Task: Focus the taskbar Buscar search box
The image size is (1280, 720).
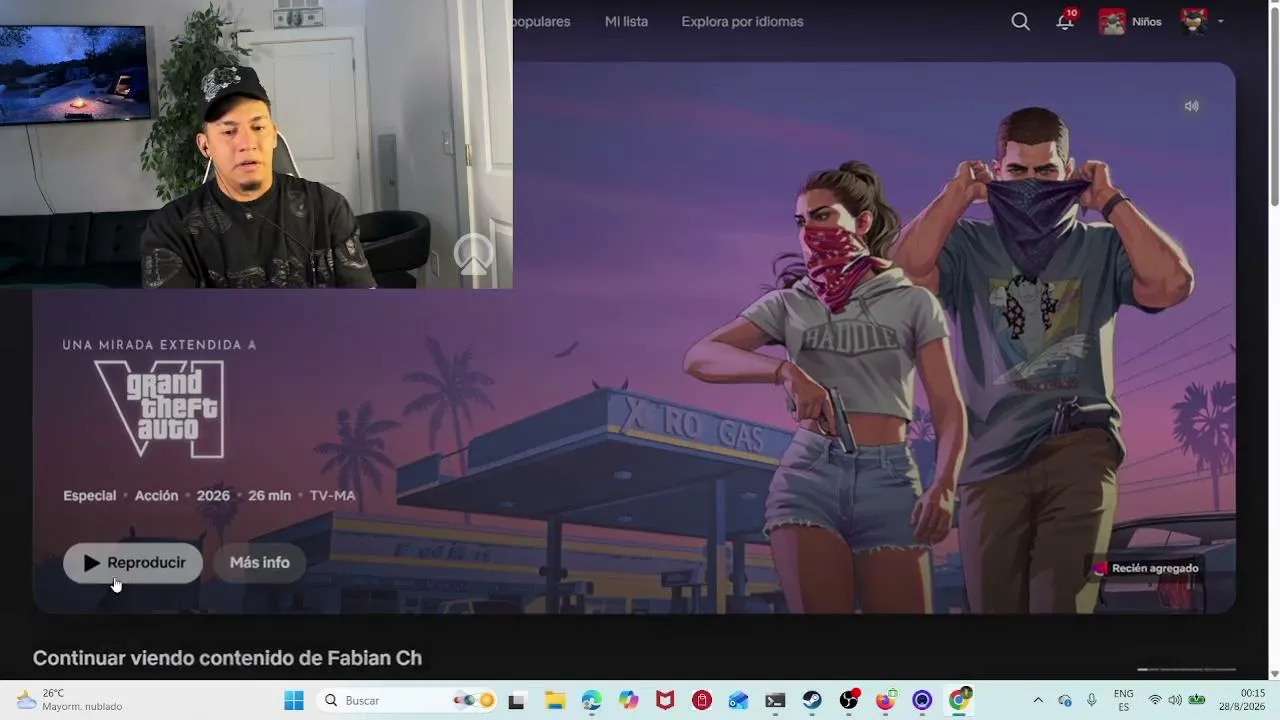Action: [x=408, y=701]
